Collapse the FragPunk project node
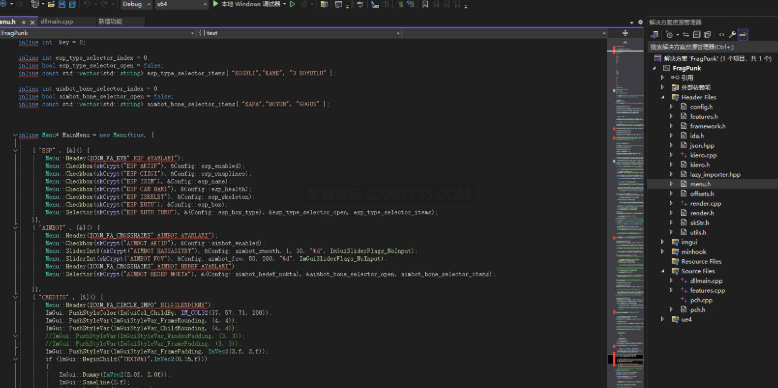Screen dimensions: 778x388 [x=654, y=68]
